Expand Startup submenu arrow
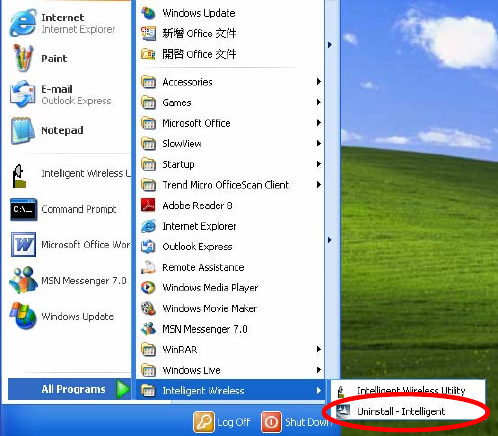The height and width of the screenshot is (436, 498). click(319, 164)
